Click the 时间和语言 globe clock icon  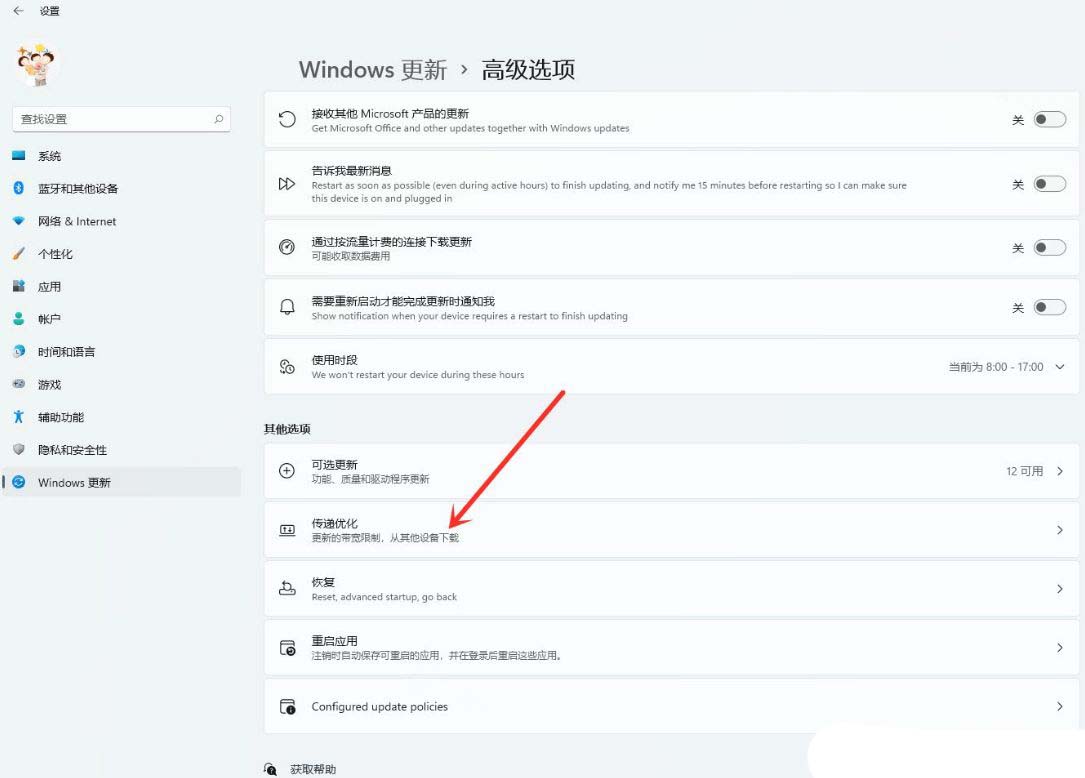(x=19, y=352)
